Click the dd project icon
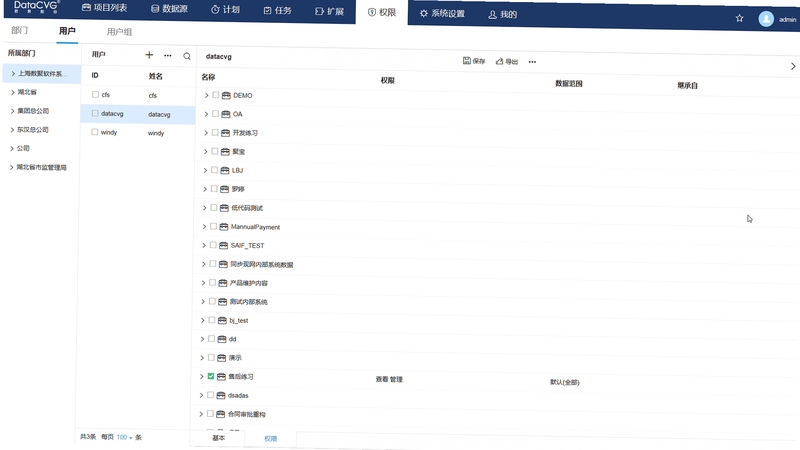The width and height of the screenshot is (800, 450). (221, 339)
